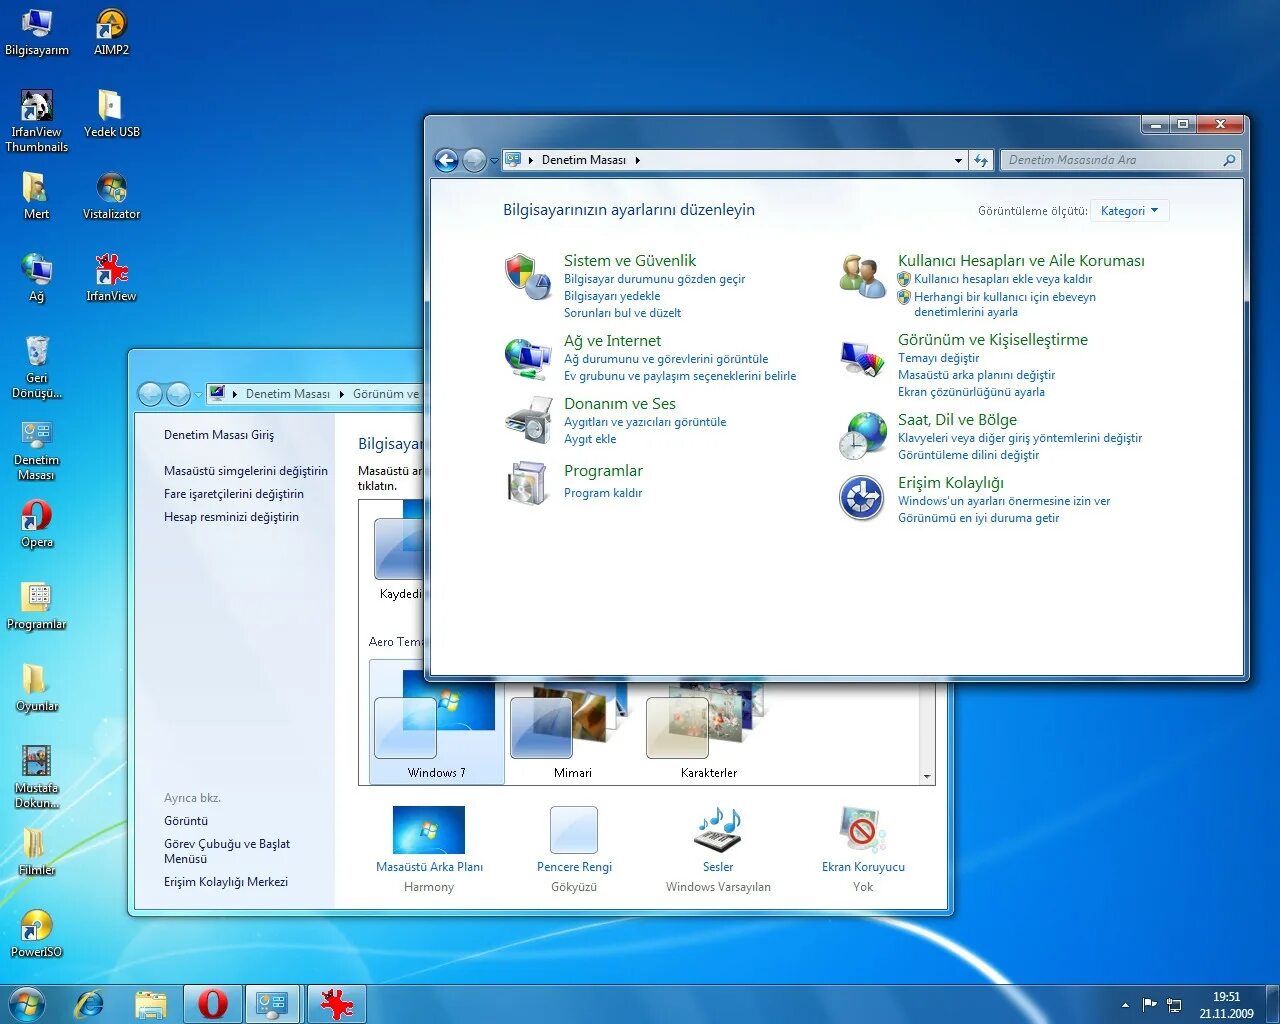The width and height of the screenshot is (1280, 1024).
Task: Refresh the Denetim Masası address bar
Action: (981, 160)
